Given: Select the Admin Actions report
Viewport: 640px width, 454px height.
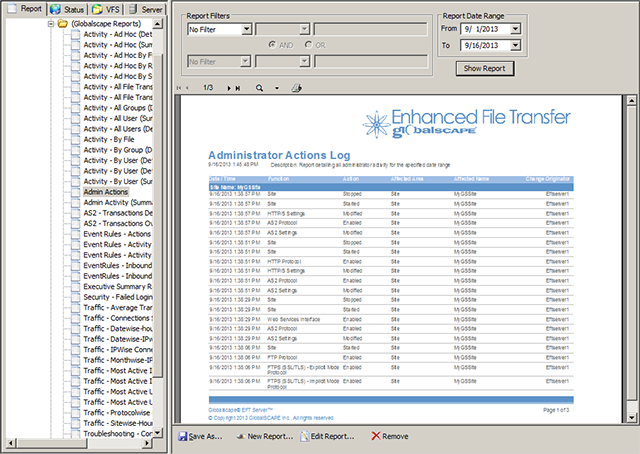Looking at the screenshot, I should 106,192.
